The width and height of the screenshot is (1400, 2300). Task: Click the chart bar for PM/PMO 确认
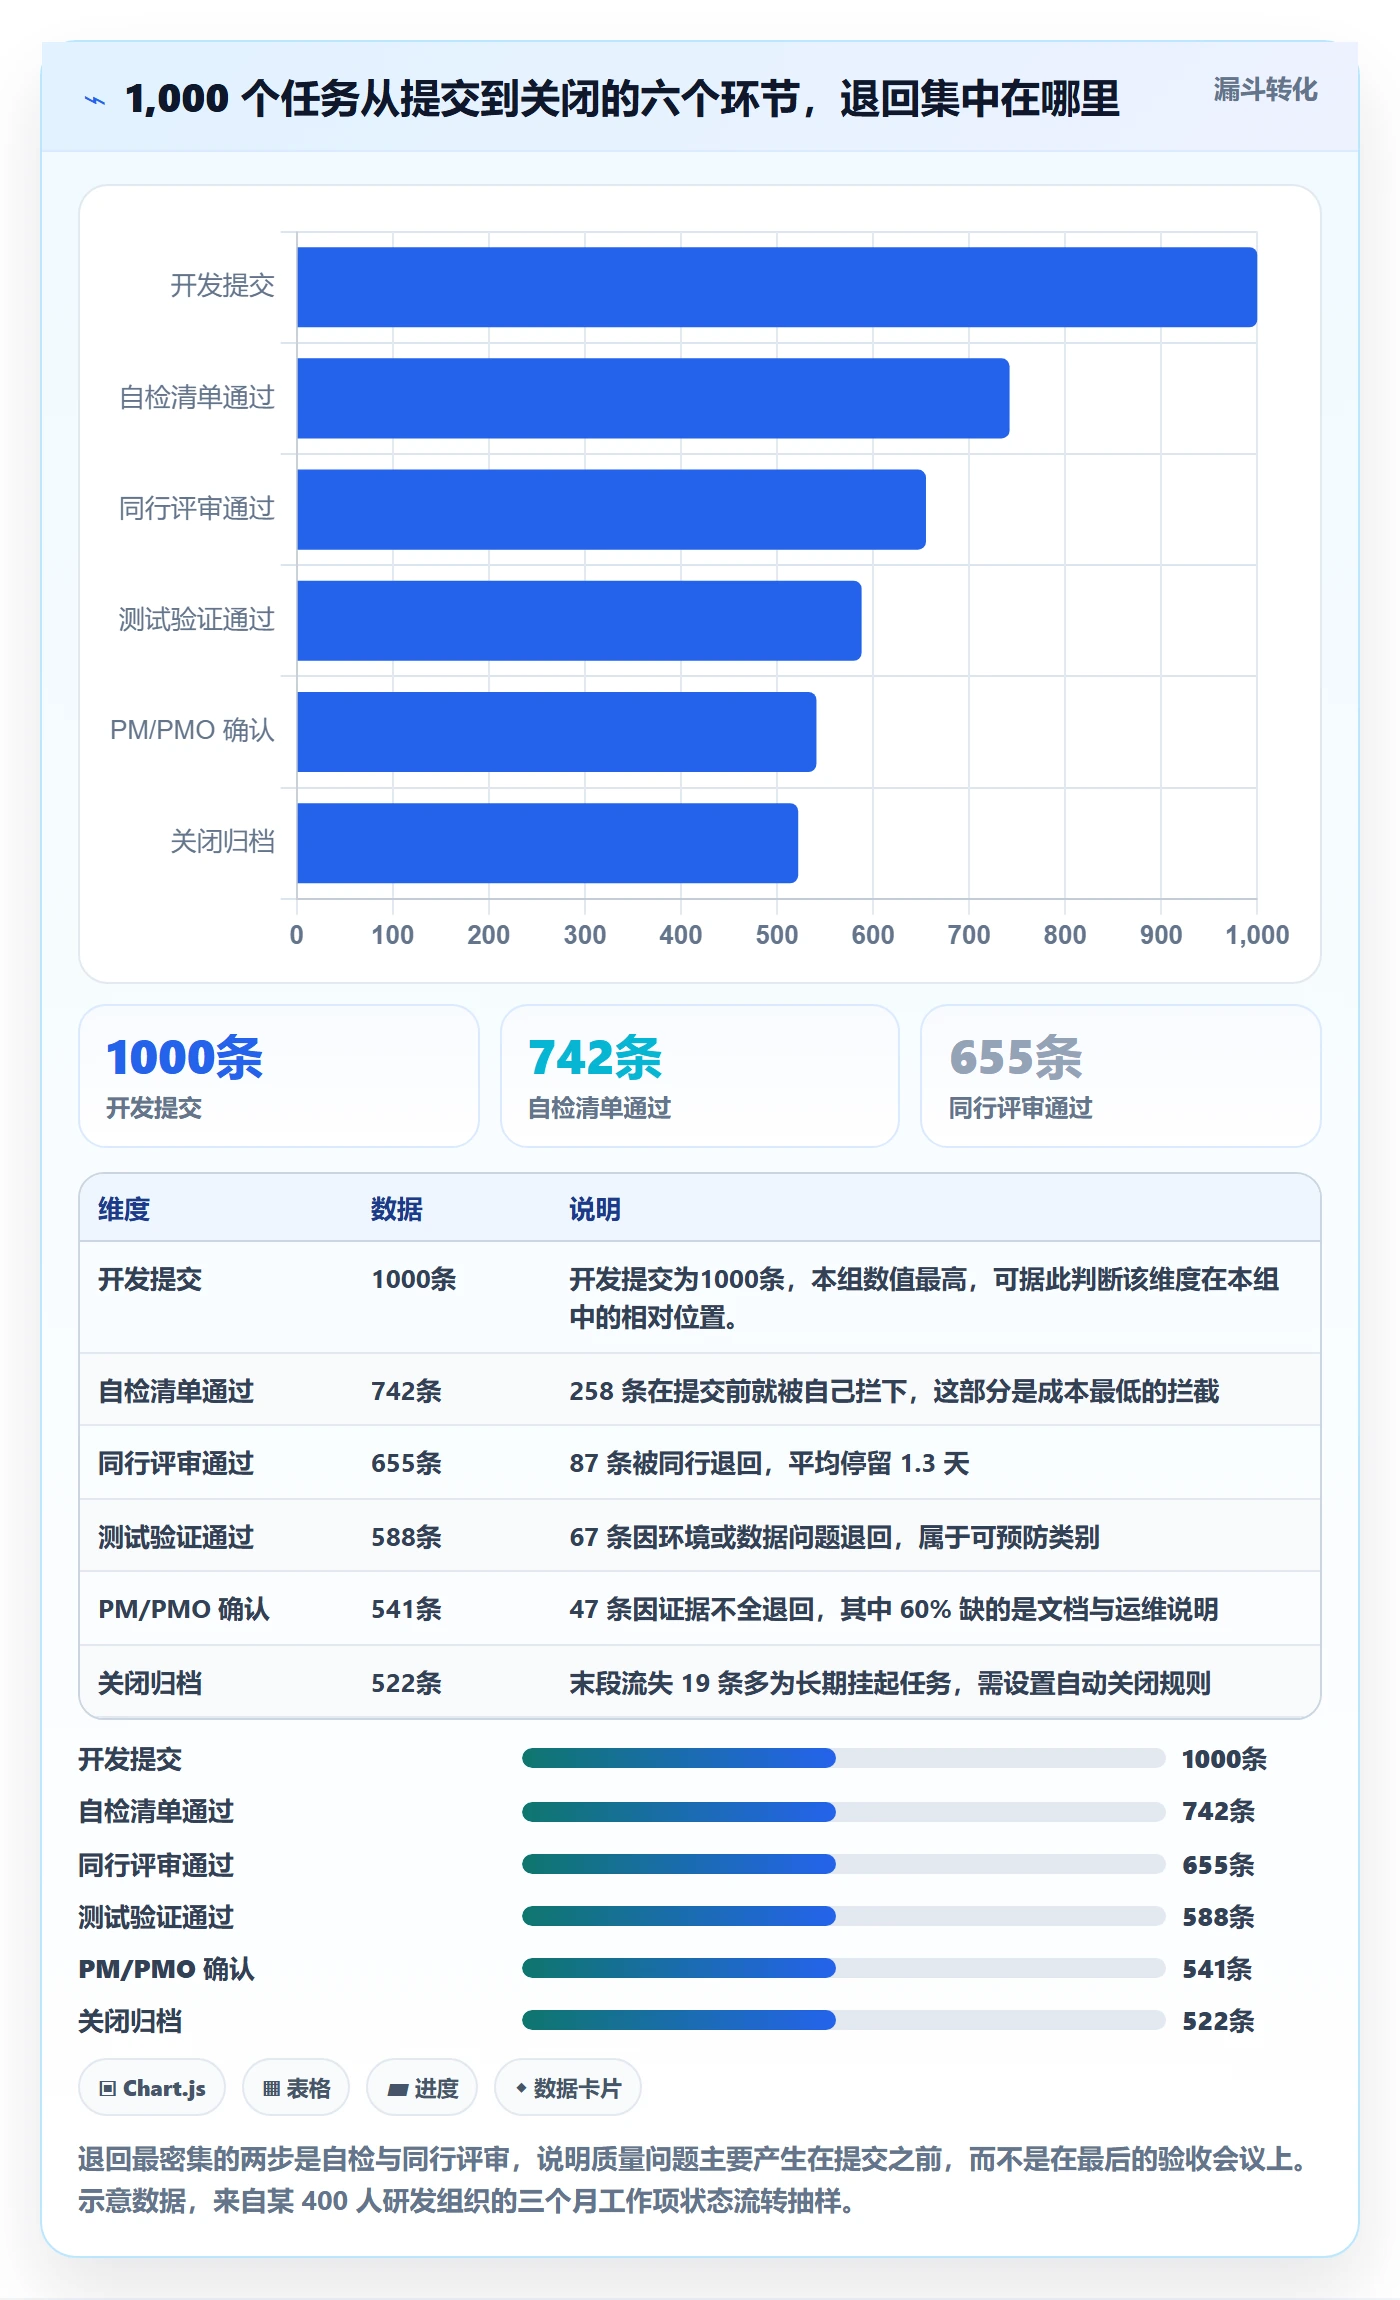[x=556, y=732]
